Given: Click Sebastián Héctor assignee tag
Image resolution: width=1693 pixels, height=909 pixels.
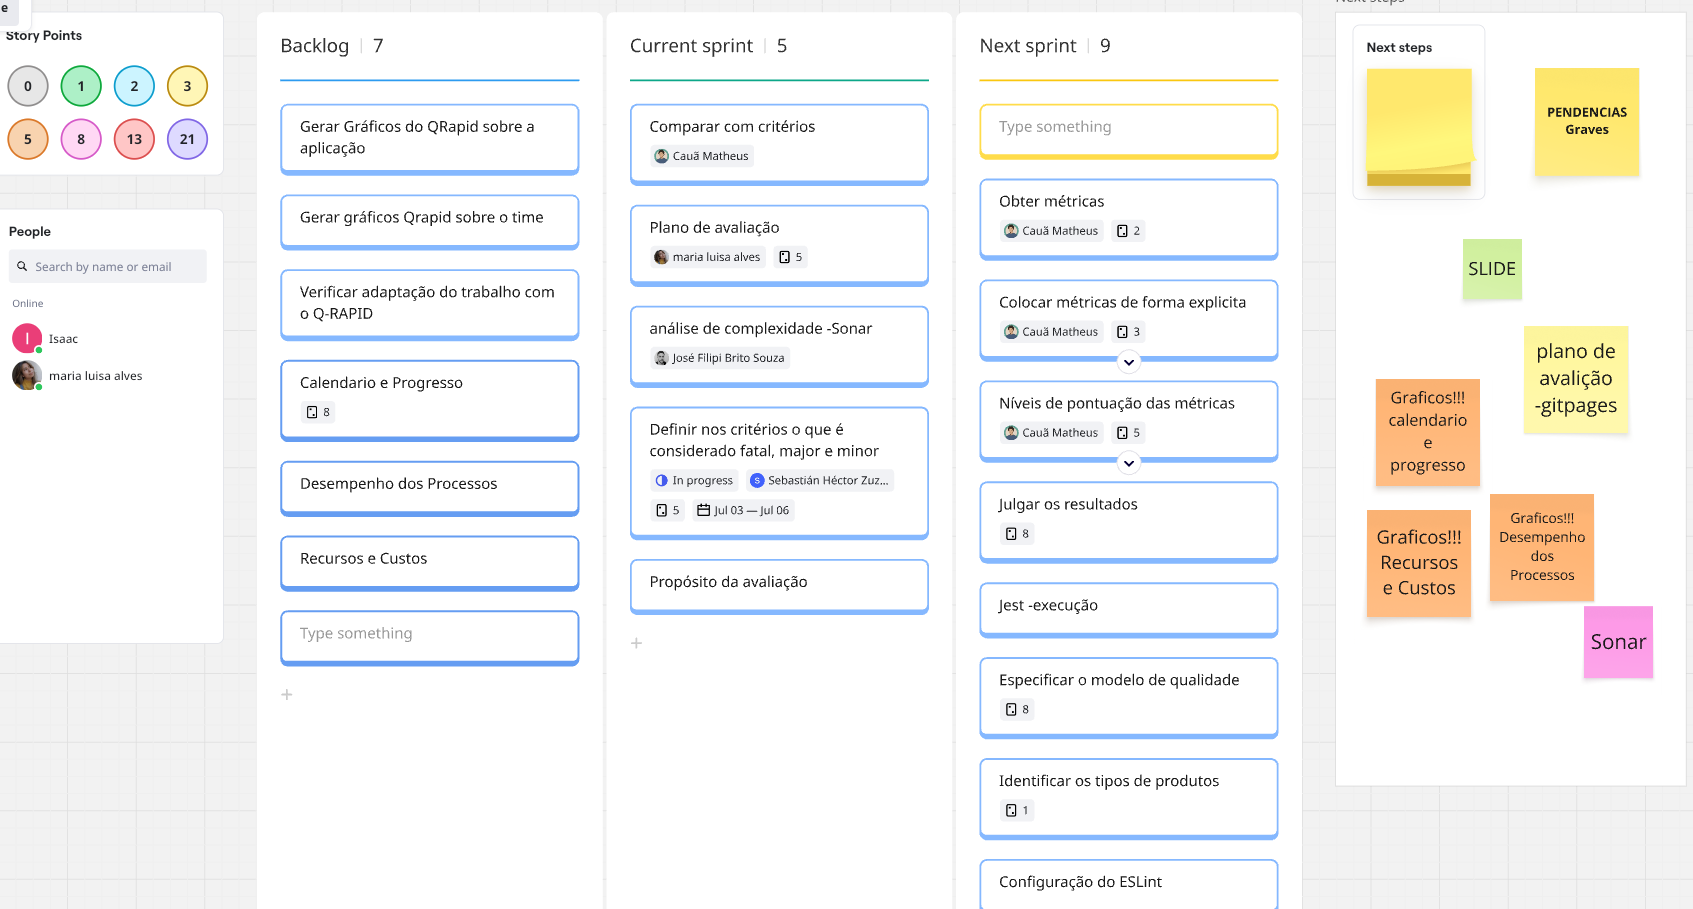Looking at the screenshot, I should click(x=819, y=481).
